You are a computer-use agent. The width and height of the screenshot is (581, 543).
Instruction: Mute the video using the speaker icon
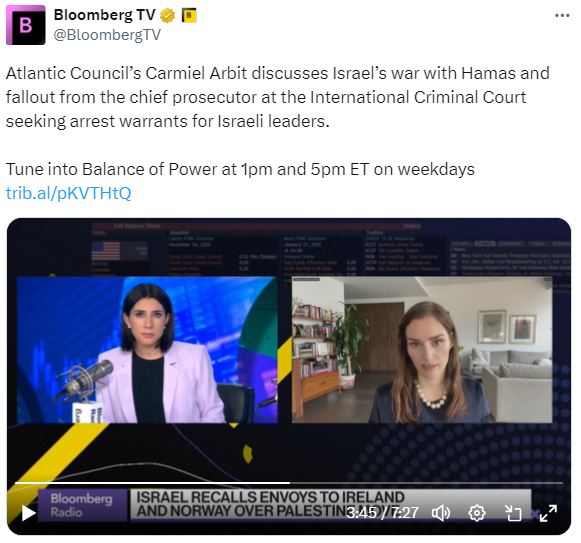(x=441, y=513)
